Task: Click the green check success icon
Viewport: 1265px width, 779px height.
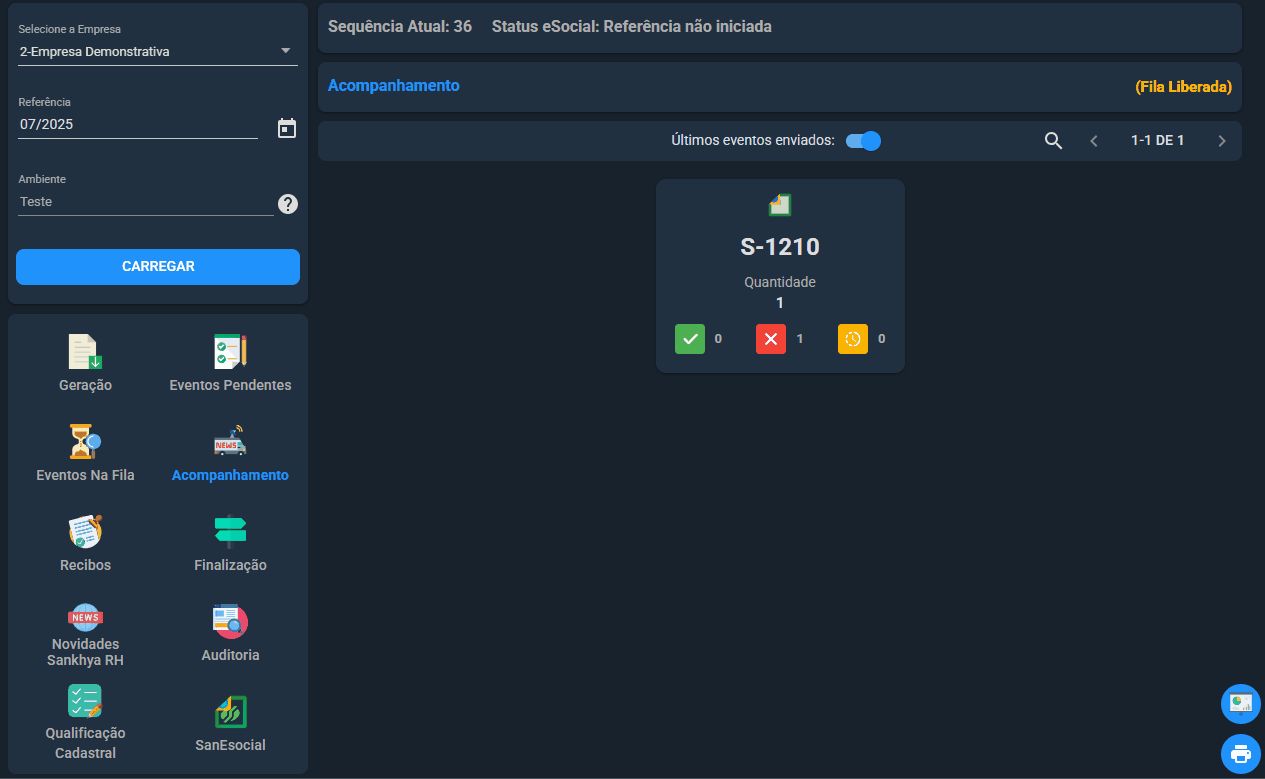Action: tap(690, 339)
